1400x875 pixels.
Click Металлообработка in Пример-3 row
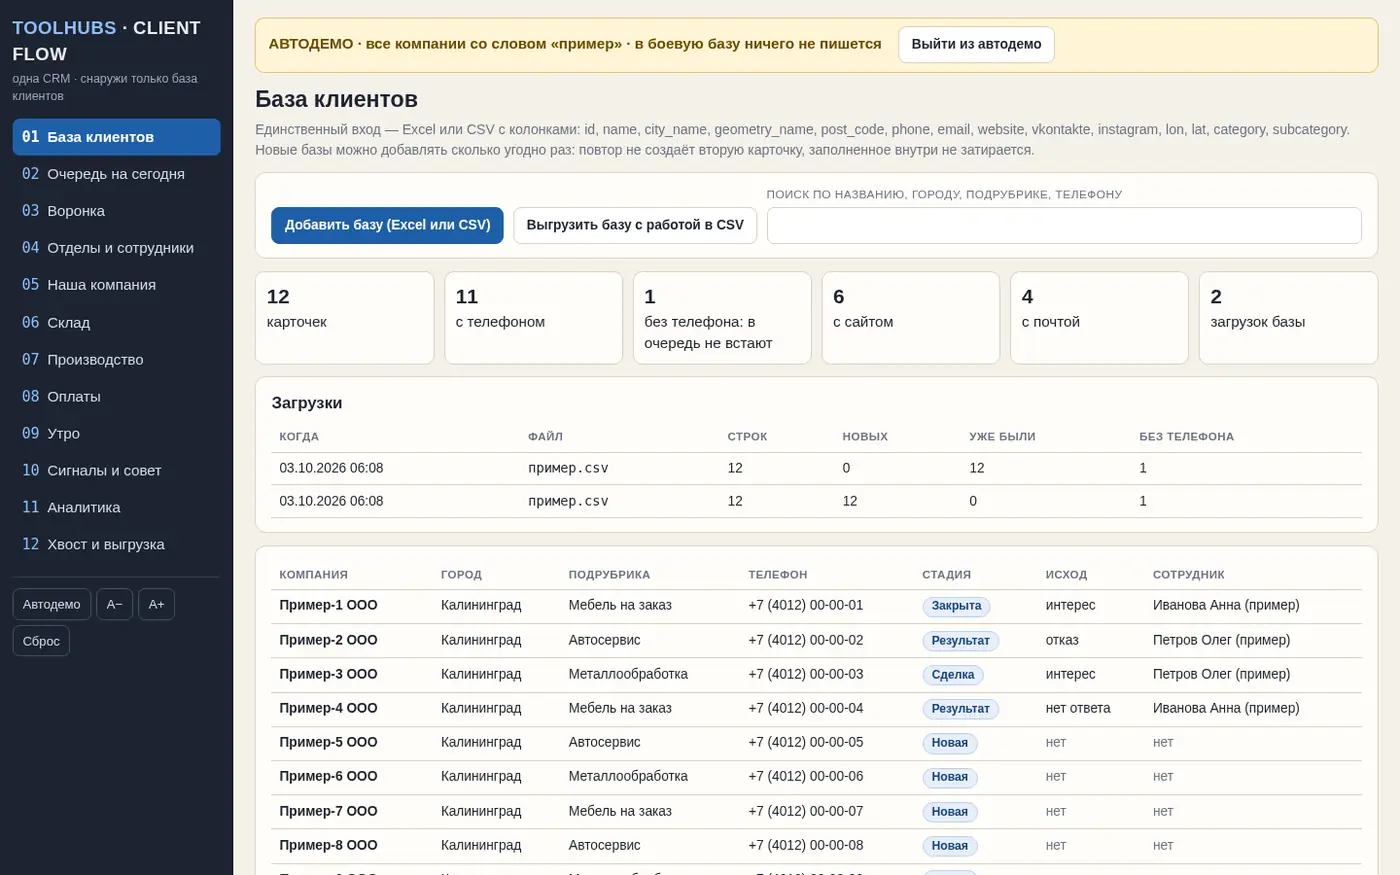pos(628,674)
